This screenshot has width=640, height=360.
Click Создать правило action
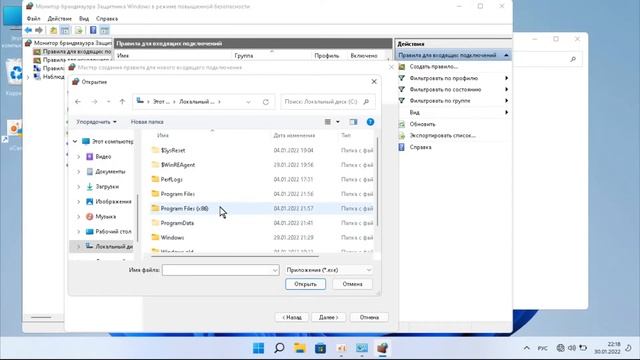[x=433, y=66]
